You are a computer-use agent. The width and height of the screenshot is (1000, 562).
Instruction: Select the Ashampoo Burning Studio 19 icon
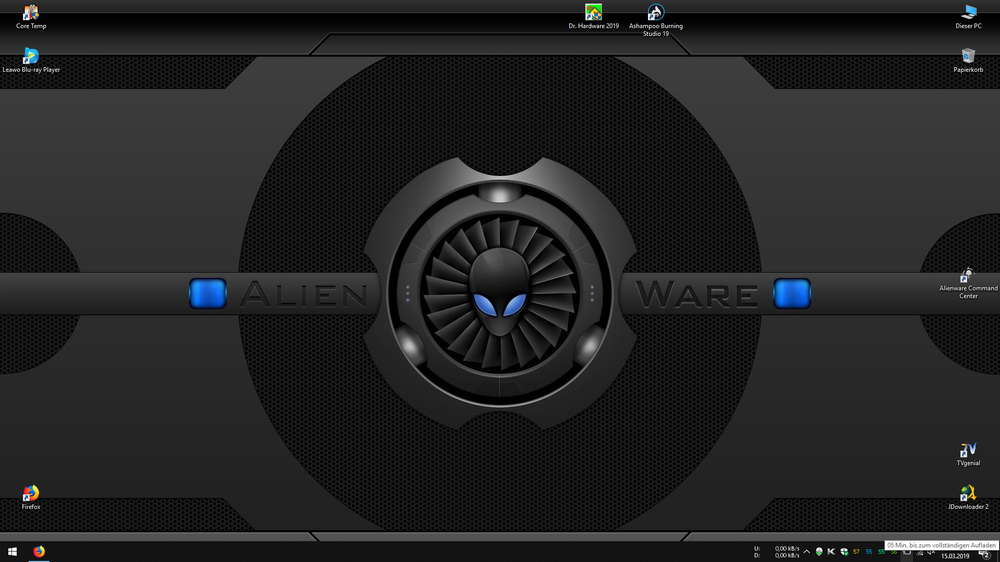[655, 14]
